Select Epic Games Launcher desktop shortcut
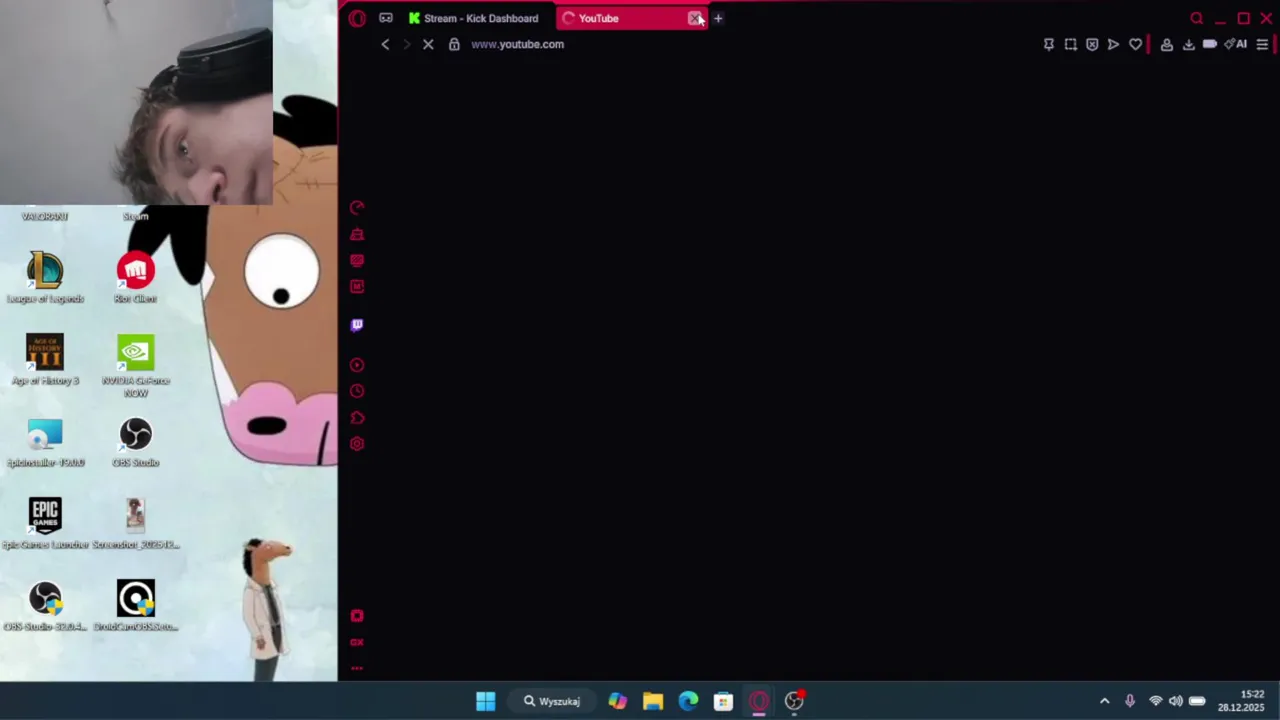This screenshot has height=720, width=1280. [x=45, y=524]
